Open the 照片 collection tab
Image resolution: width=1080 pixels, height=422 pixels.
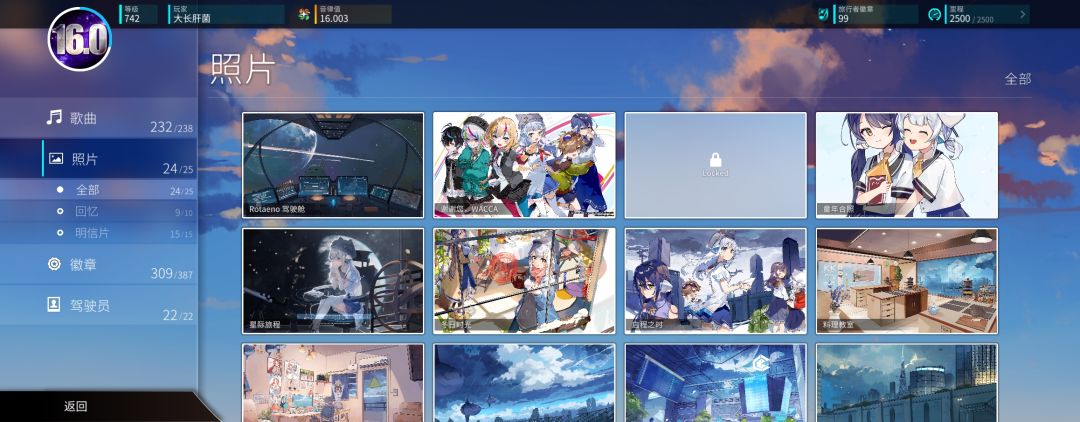point(98,159)
